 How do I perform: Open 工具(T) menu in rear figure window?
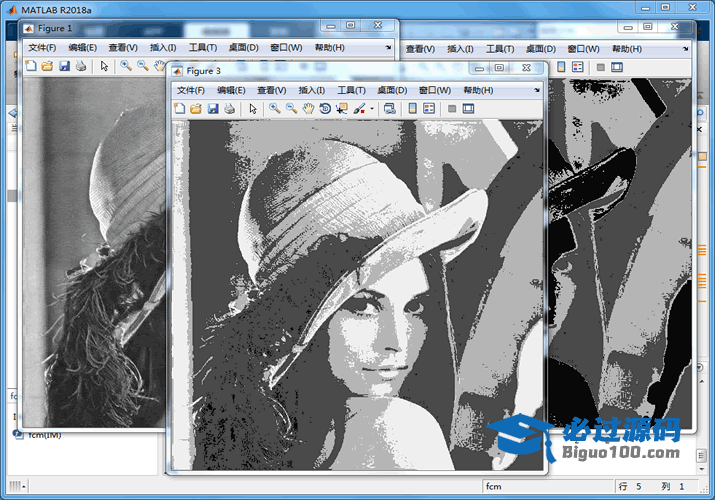pyautogui.click(x=500, y=49)
